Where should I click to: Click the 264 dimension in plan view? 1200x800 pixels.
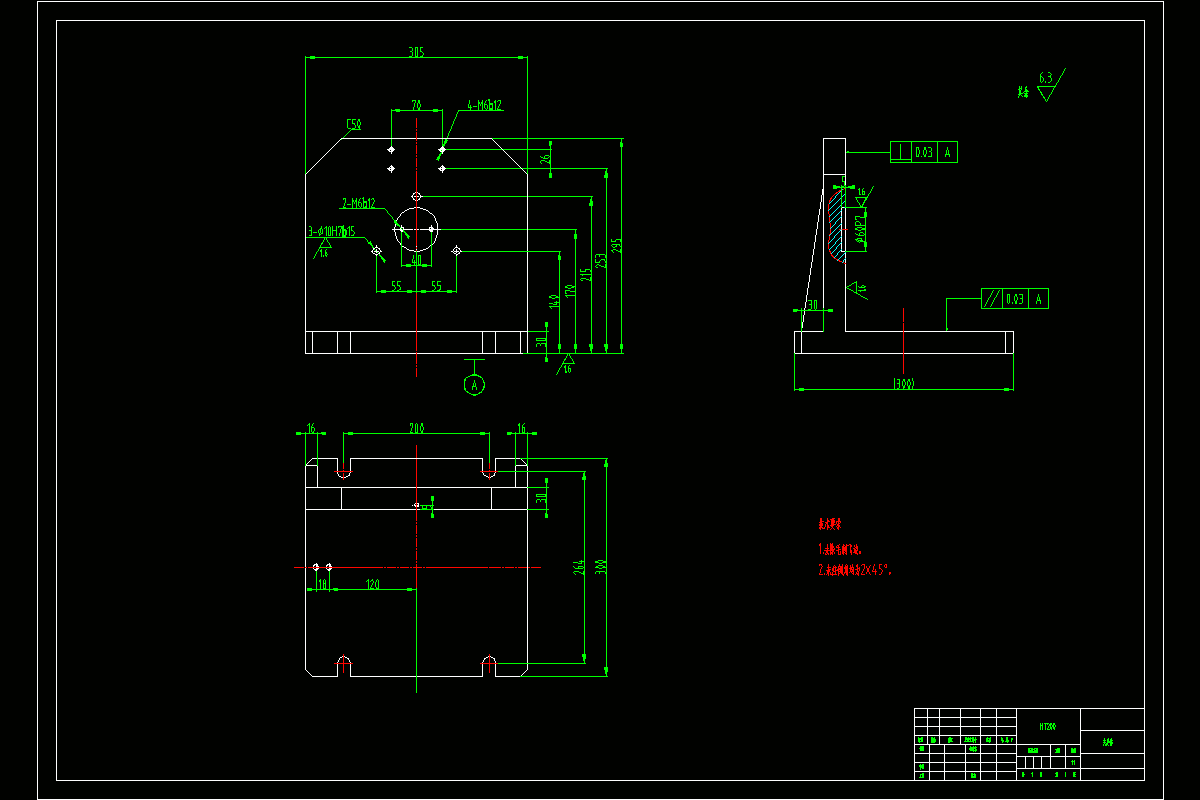(577, 570)
